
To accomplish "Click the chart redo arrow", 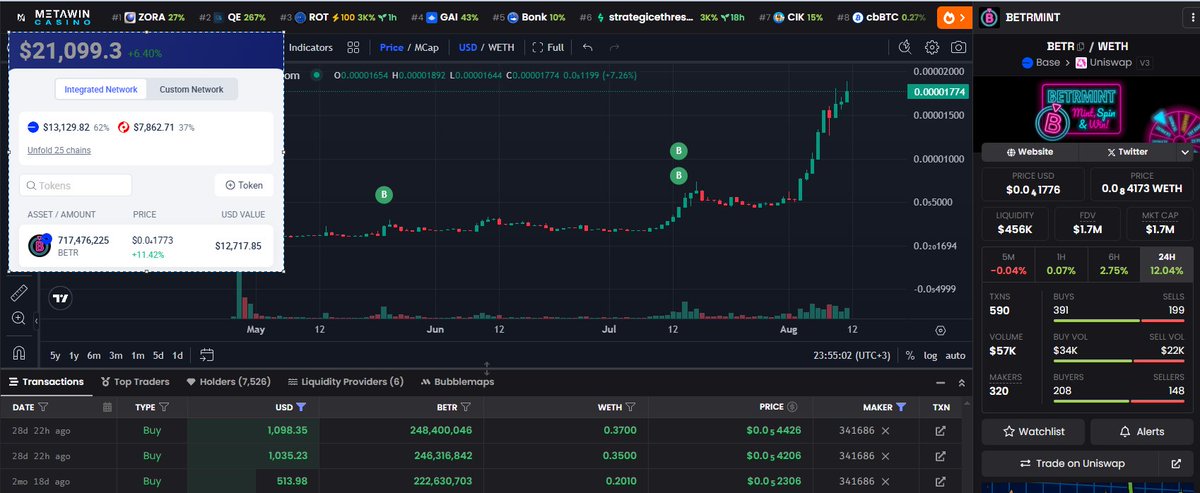I will [614, 47].
